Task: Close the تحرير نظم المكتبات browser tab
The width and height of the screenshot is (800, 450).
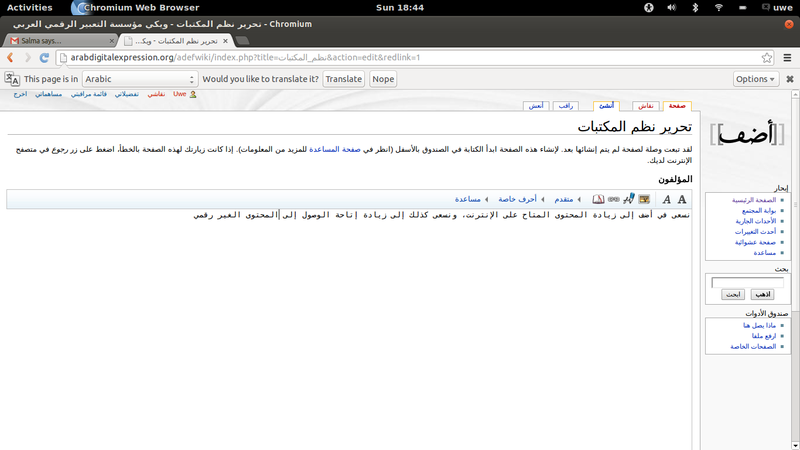Action: 226,41
